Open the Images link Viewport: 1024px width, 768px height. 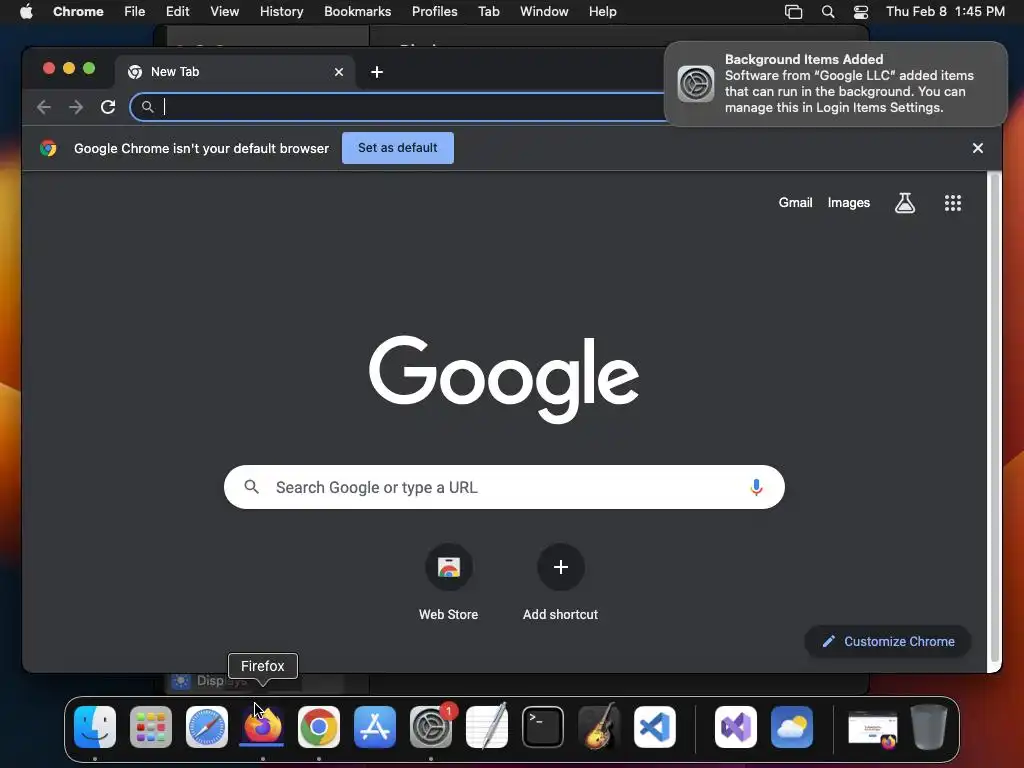point(848,203)
